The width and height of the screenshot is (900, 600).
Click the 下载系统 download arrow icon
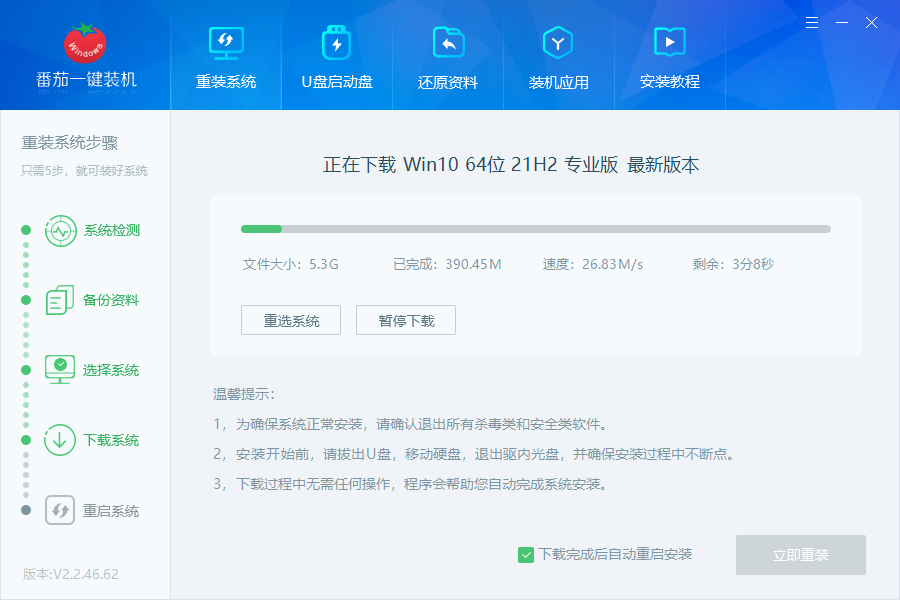click(x=60, y=440)
